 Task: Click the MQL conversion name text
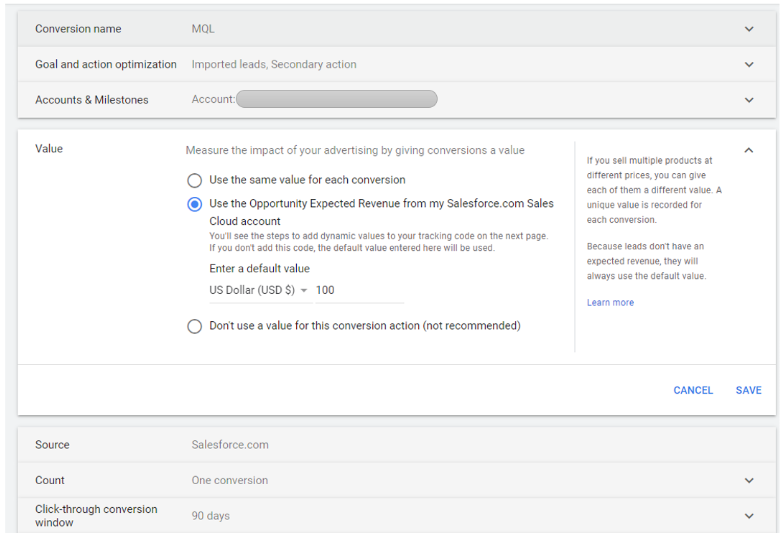click(203, 29)
